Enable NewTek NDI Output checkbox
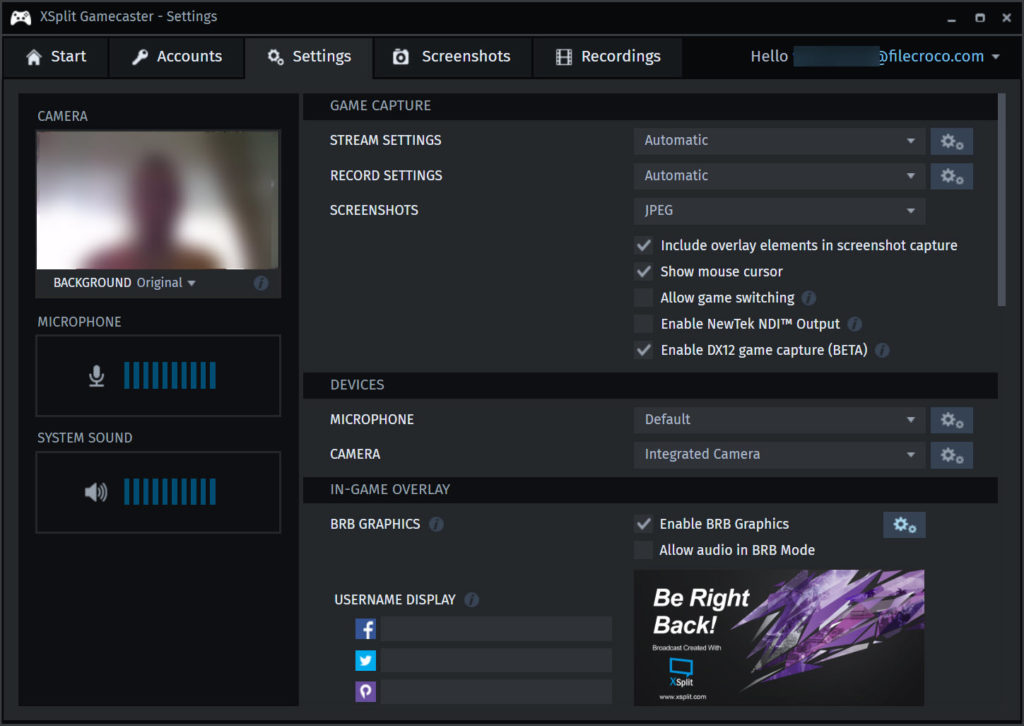This screenshot has height=726, width=1024. [x=644, y=324]
